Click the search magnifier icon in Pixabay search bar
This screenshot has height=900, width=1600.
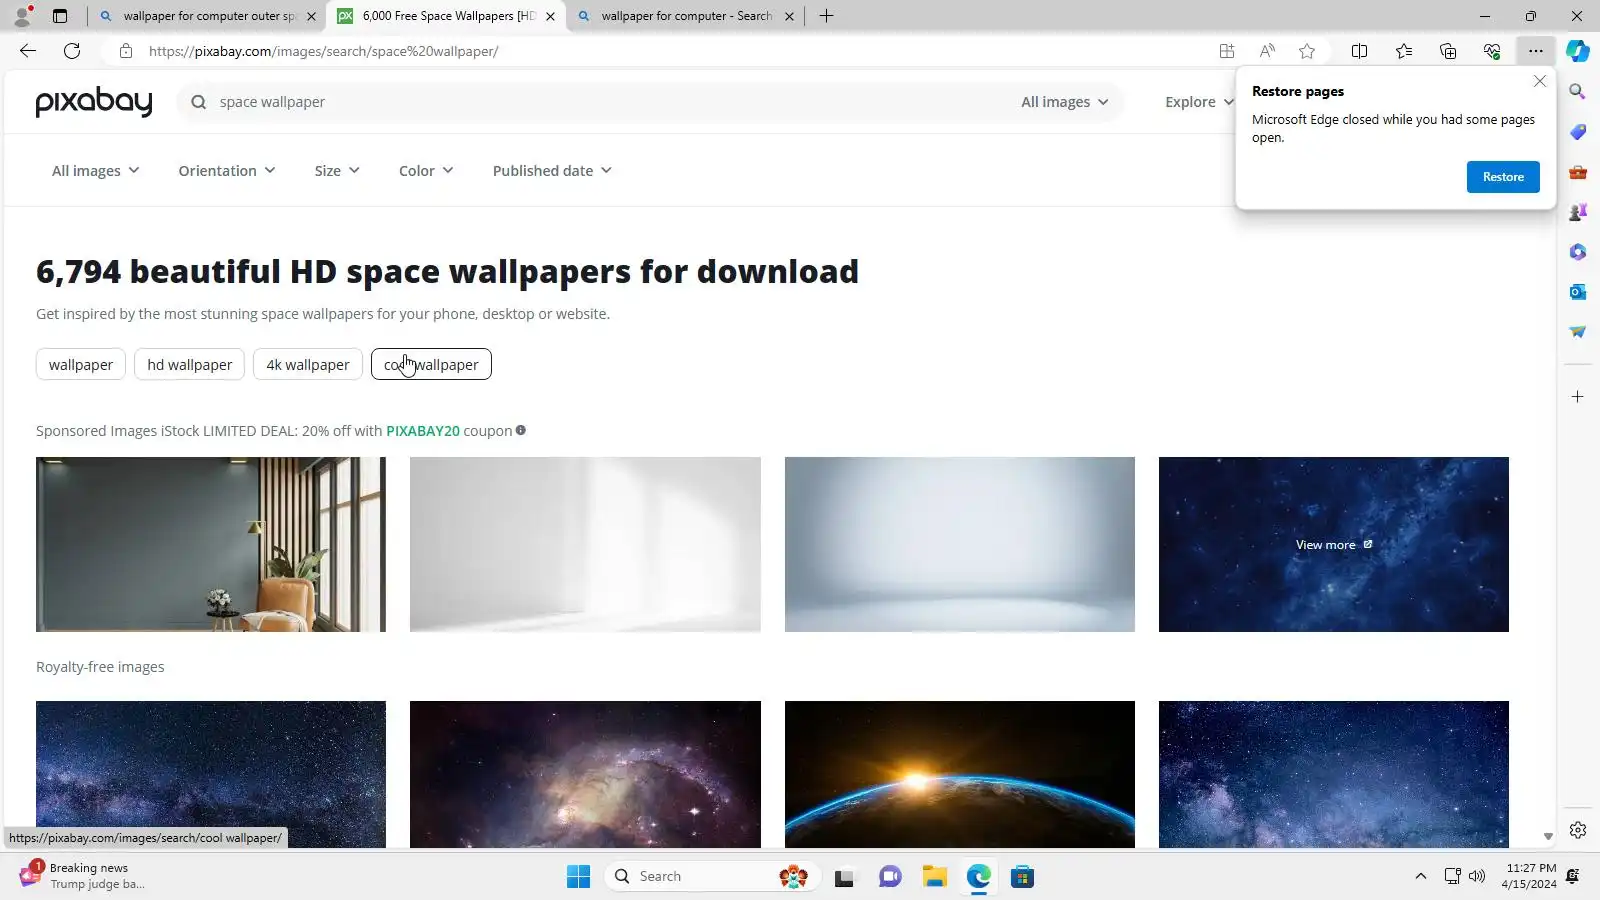[199, 102]
